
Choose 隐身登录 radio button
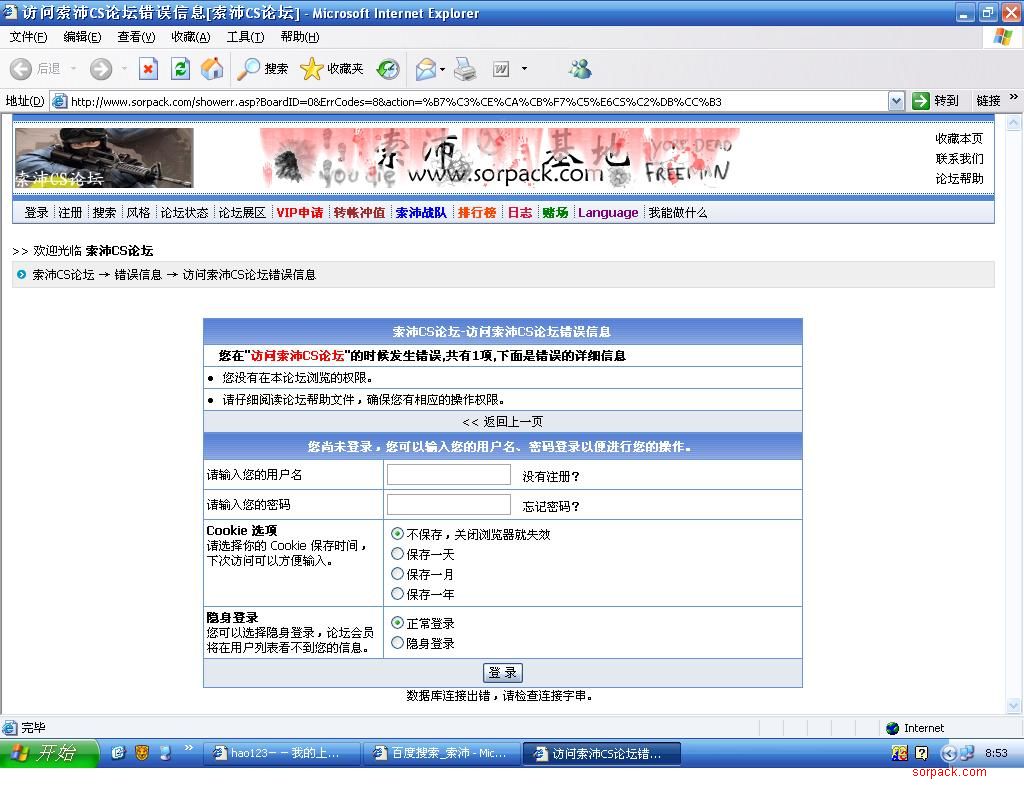[x=398, y=643]
